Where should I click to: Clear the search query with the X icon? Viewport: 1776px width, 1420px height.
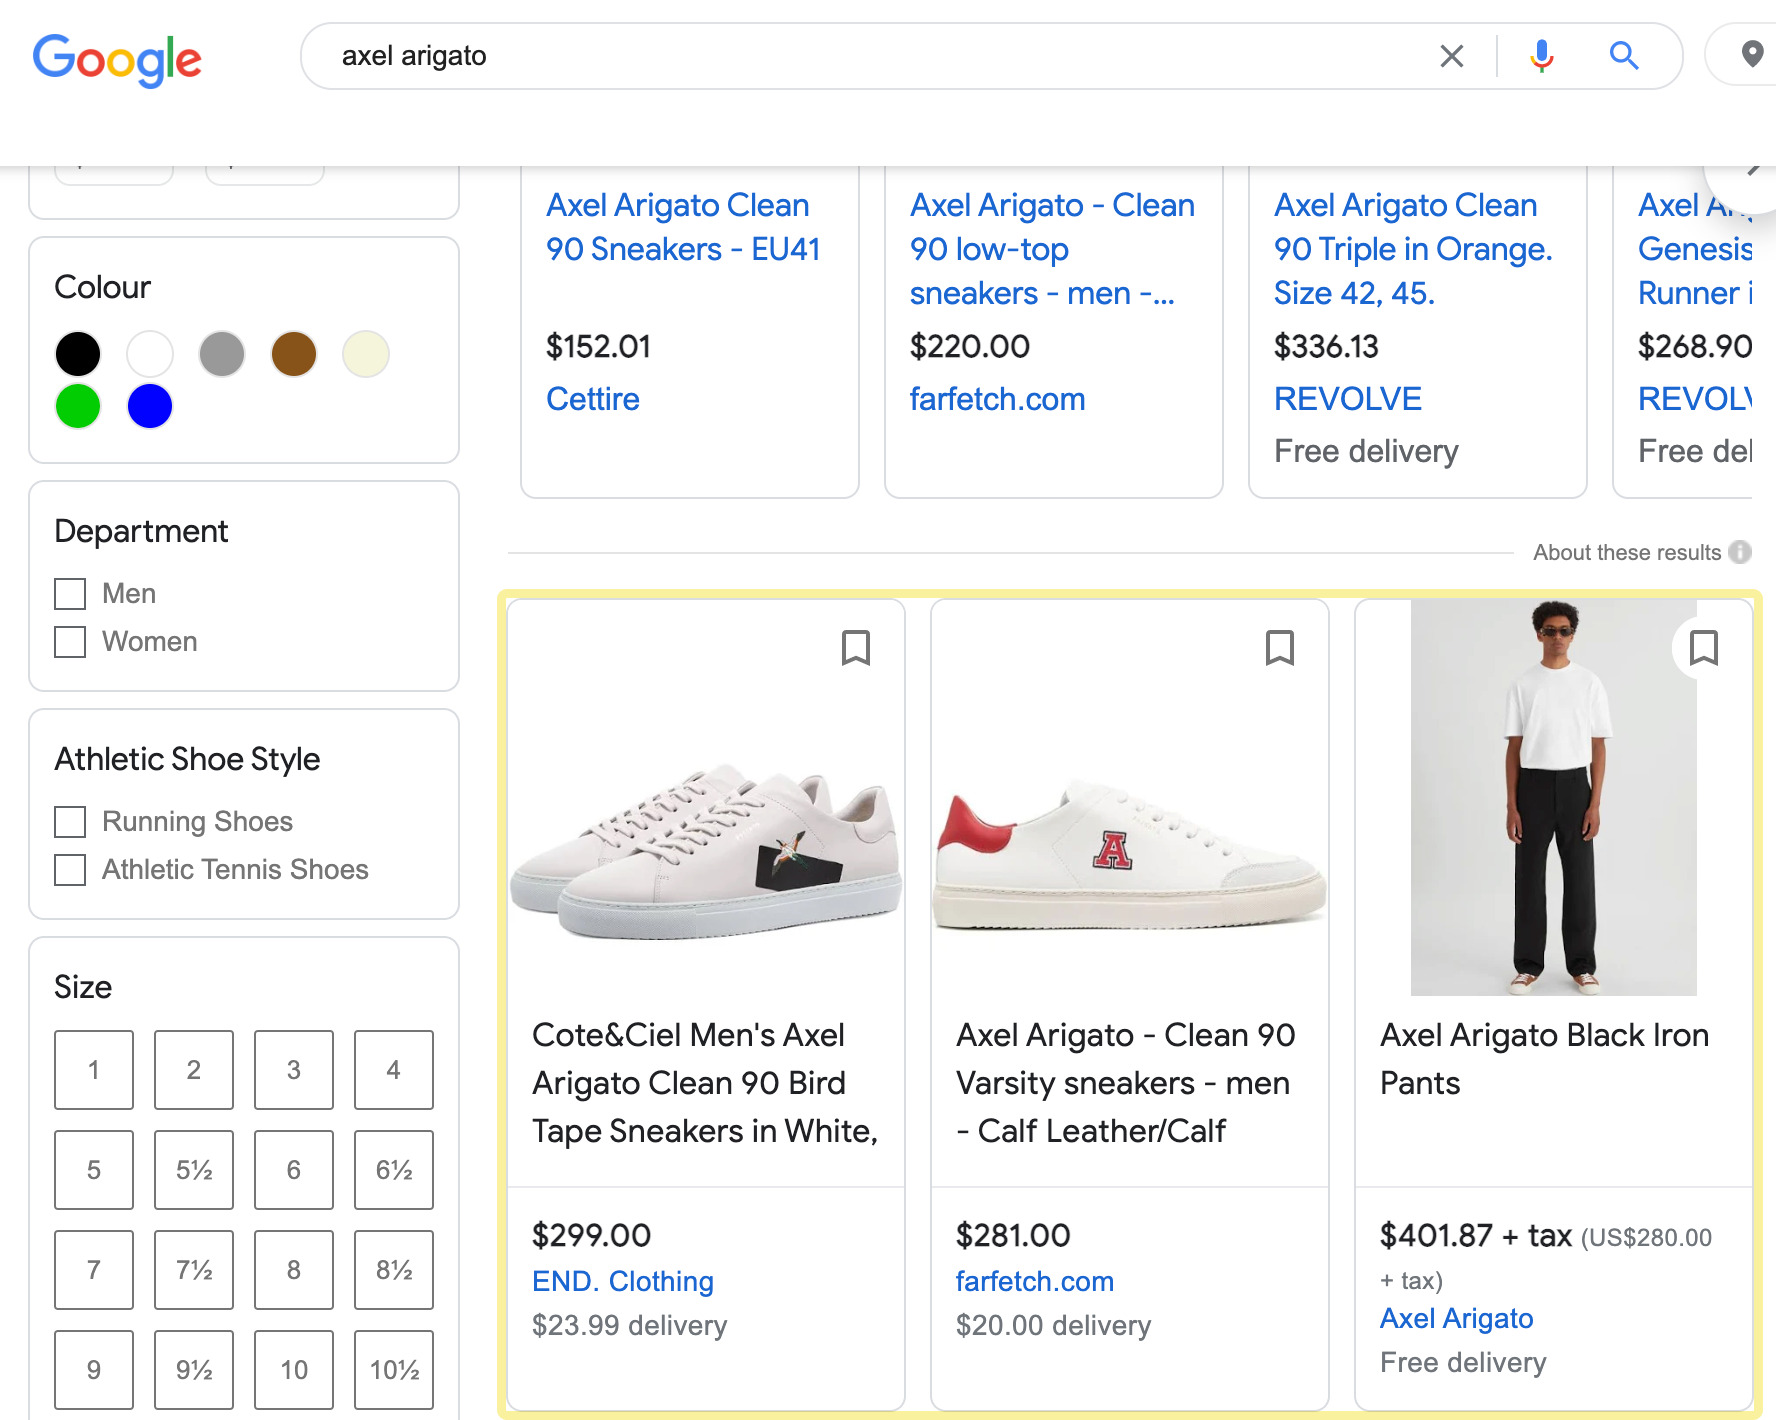pos(1451,56)
